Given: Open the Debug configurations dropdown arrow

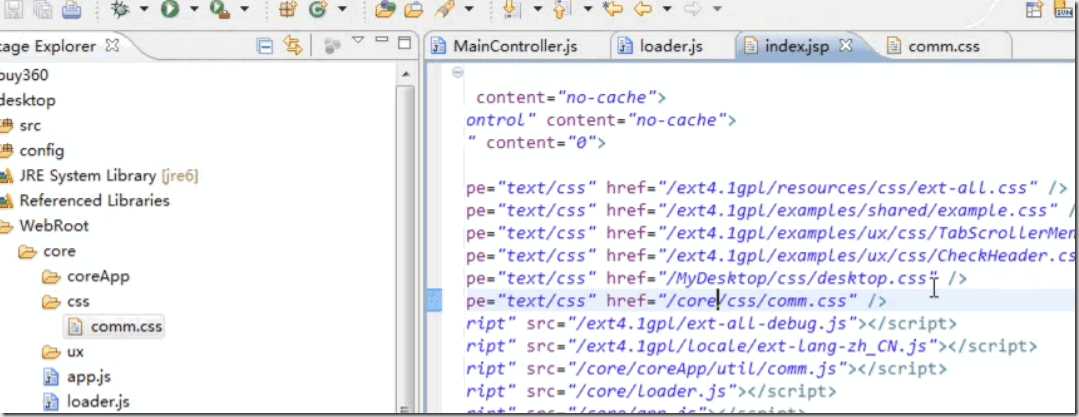Looking at the screenshot, I should [x=144, y=10].
